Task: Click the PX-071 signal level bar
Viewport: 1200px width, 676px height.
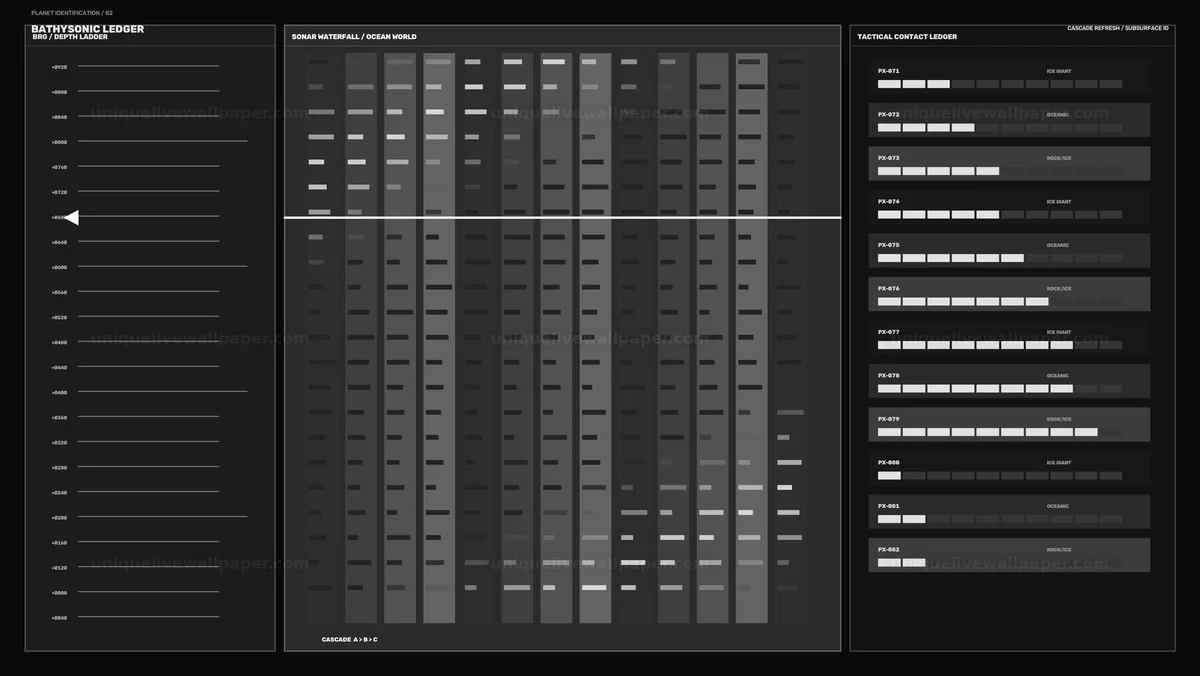Action: (1000, 84)
